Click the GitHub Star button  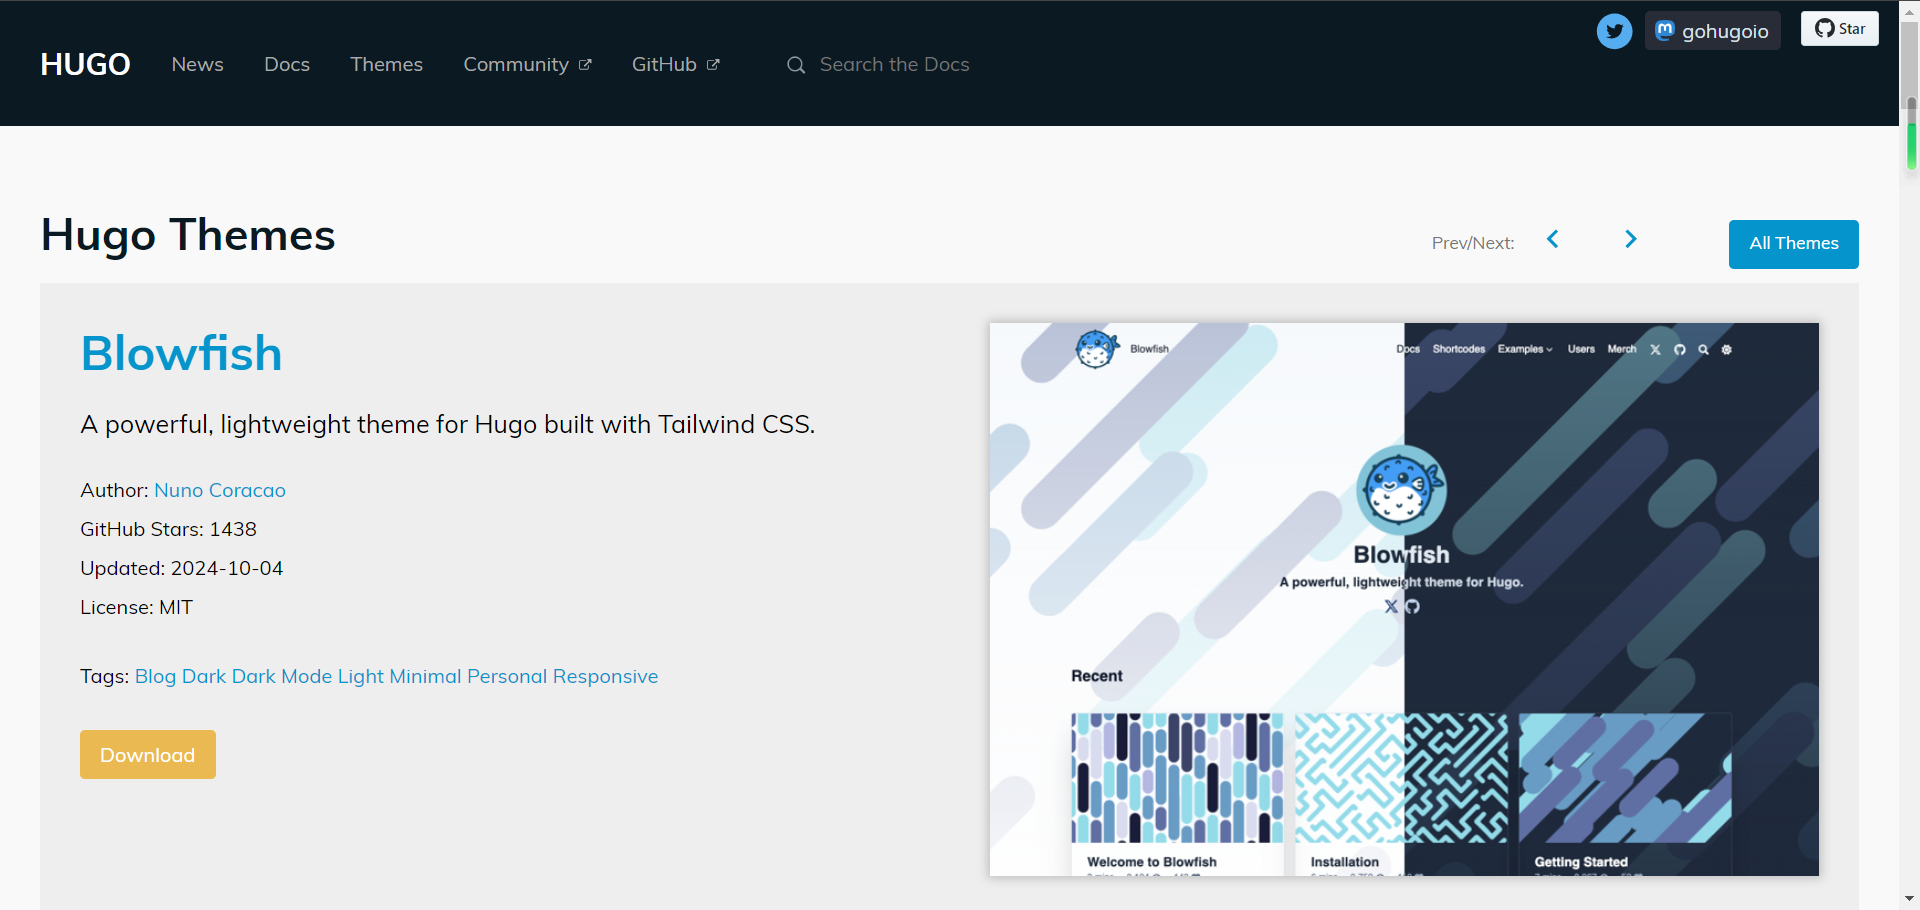click(1840, 28)
